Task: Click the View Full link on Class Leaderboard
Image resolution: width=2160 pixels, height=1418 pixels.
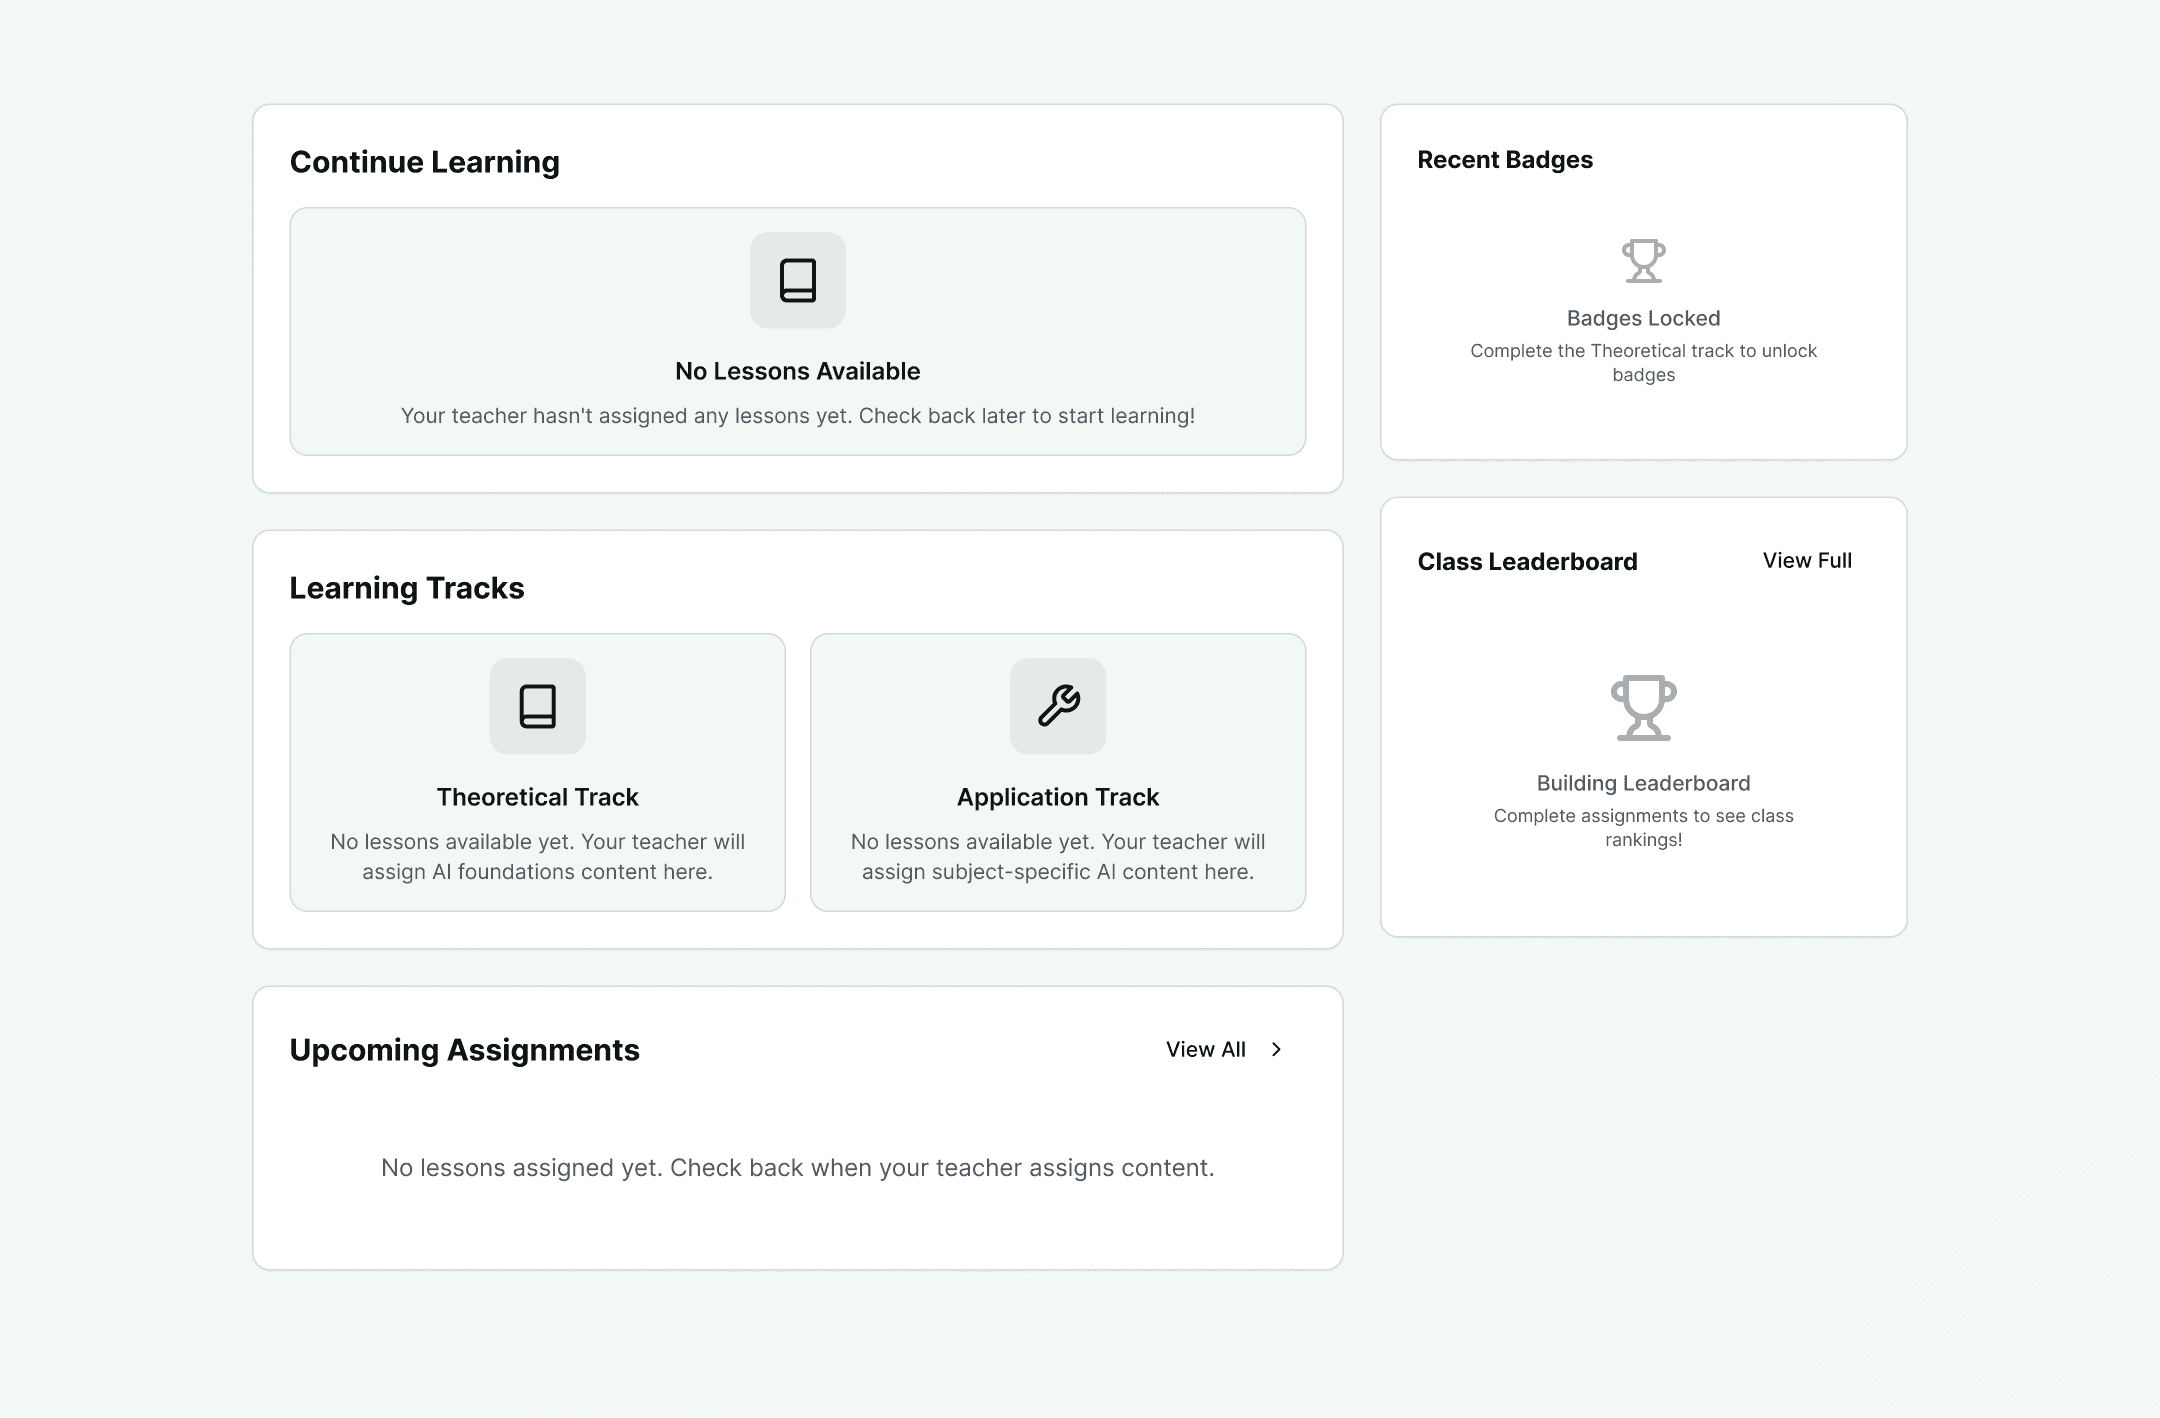Action: [x=1807, y=561]
